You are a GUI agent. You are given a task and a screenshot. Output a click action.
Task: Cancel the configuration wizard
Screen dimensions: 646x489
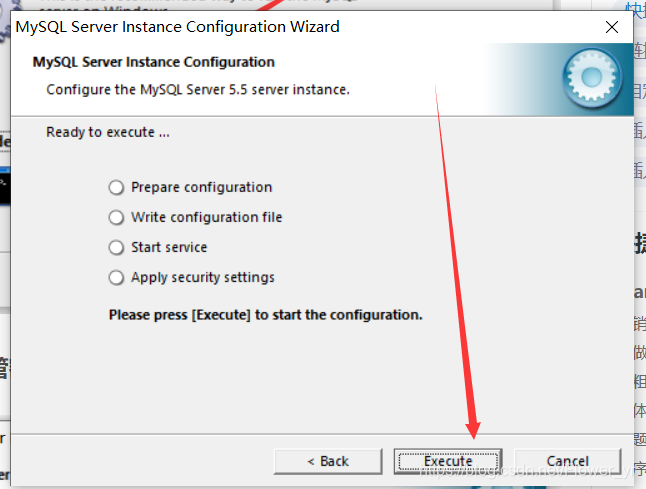567,461
